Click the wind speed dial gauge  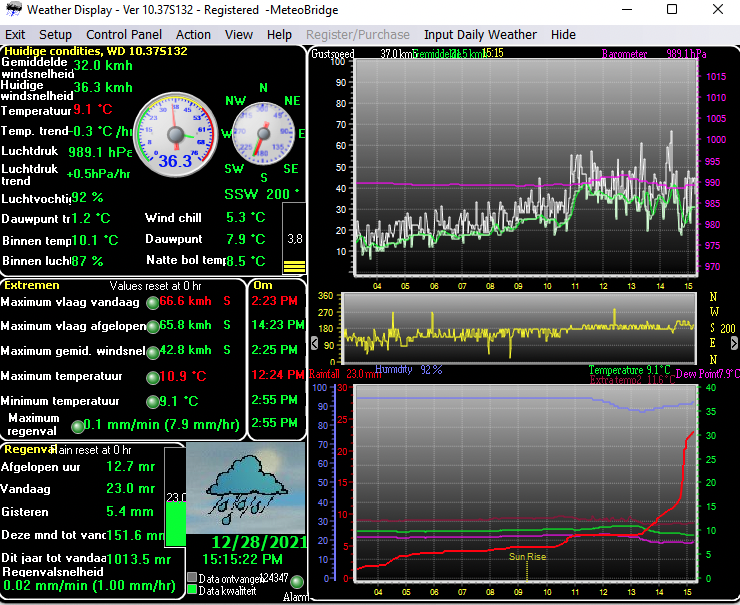pos(176,134)
